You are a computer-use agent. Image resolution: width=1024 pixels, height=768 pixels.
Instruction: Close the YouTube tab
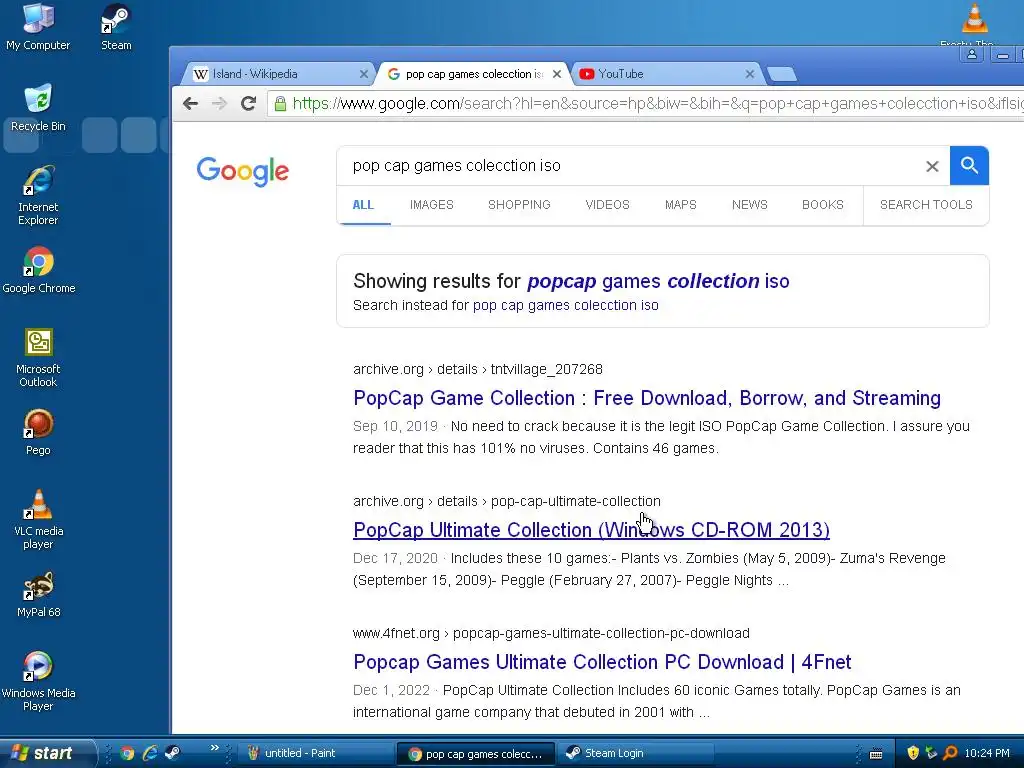click(750, 74)
